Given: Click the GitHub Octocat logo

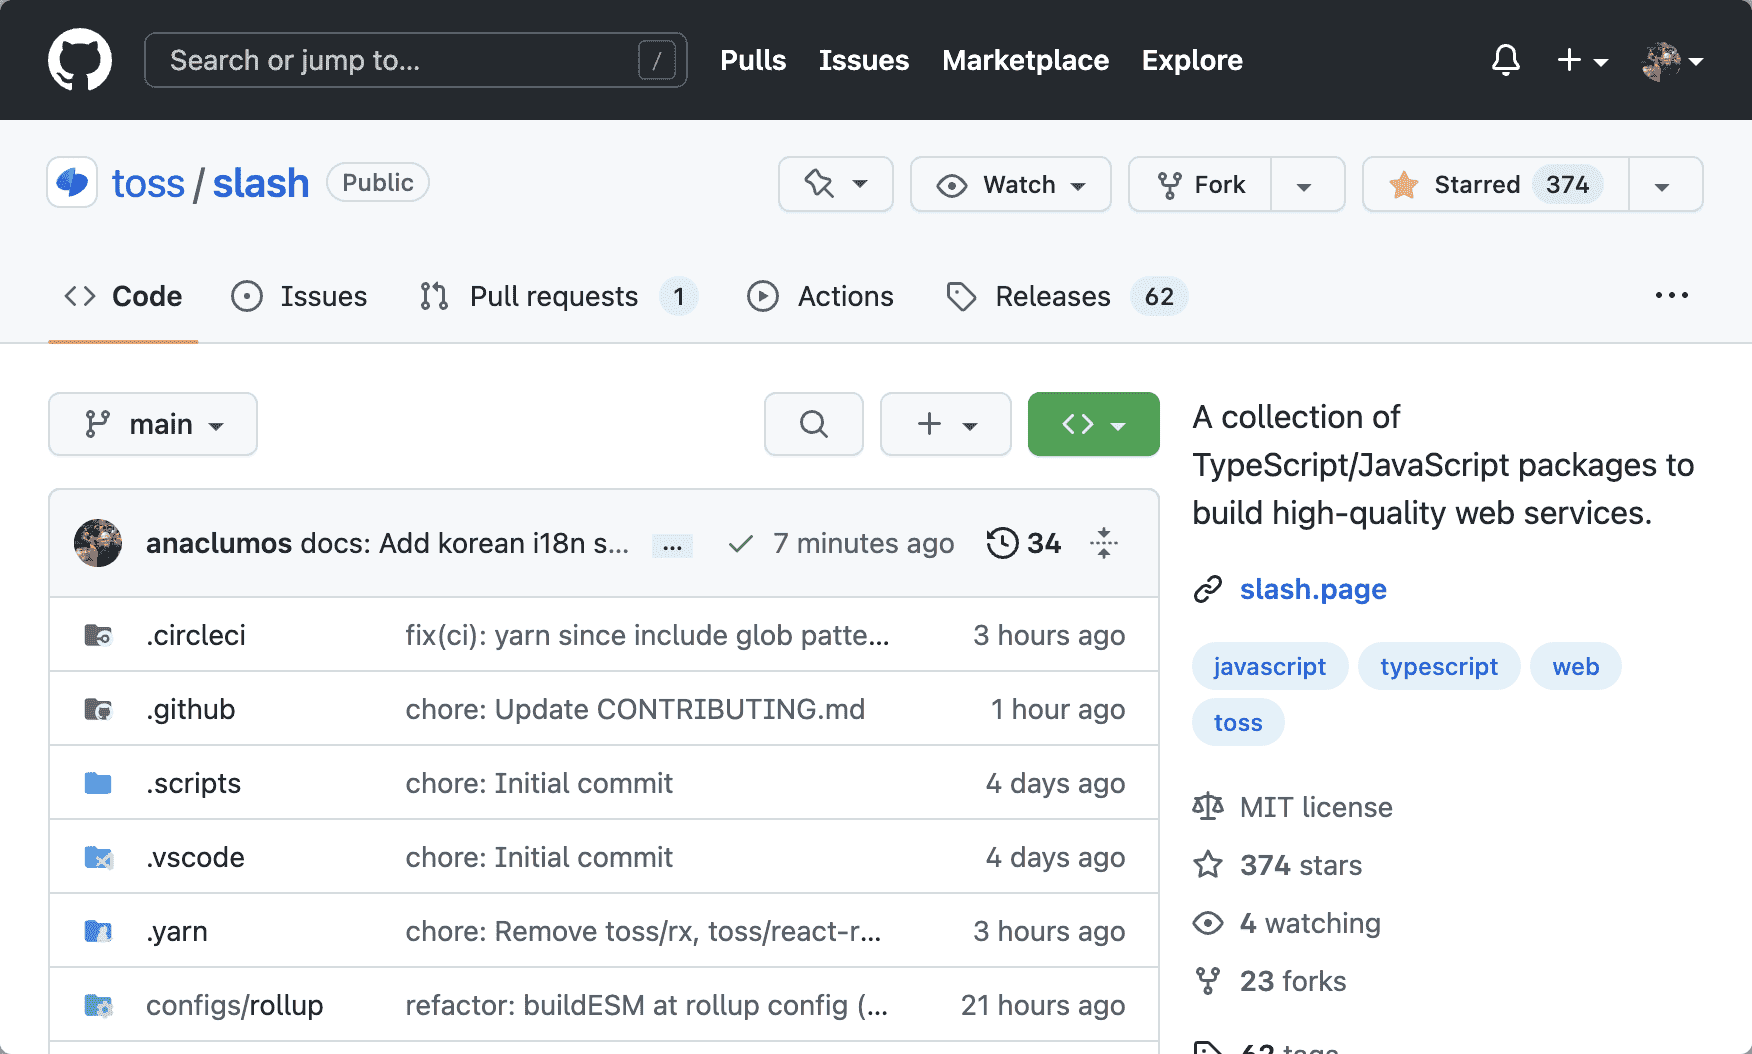Looking at the screenshot, I should [x=80, y=60].
